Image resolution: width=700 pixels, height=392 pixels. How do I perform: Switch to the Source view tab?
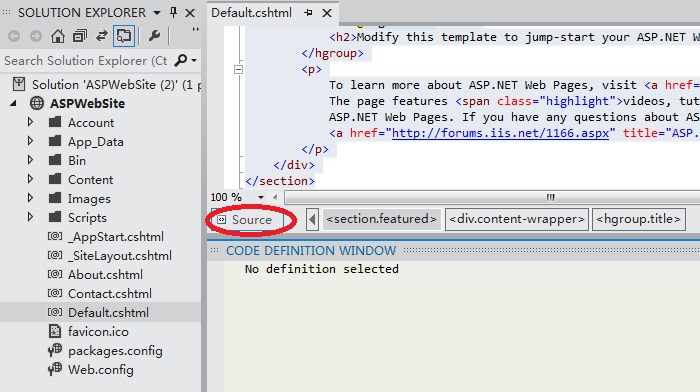[x=247, y=220]
